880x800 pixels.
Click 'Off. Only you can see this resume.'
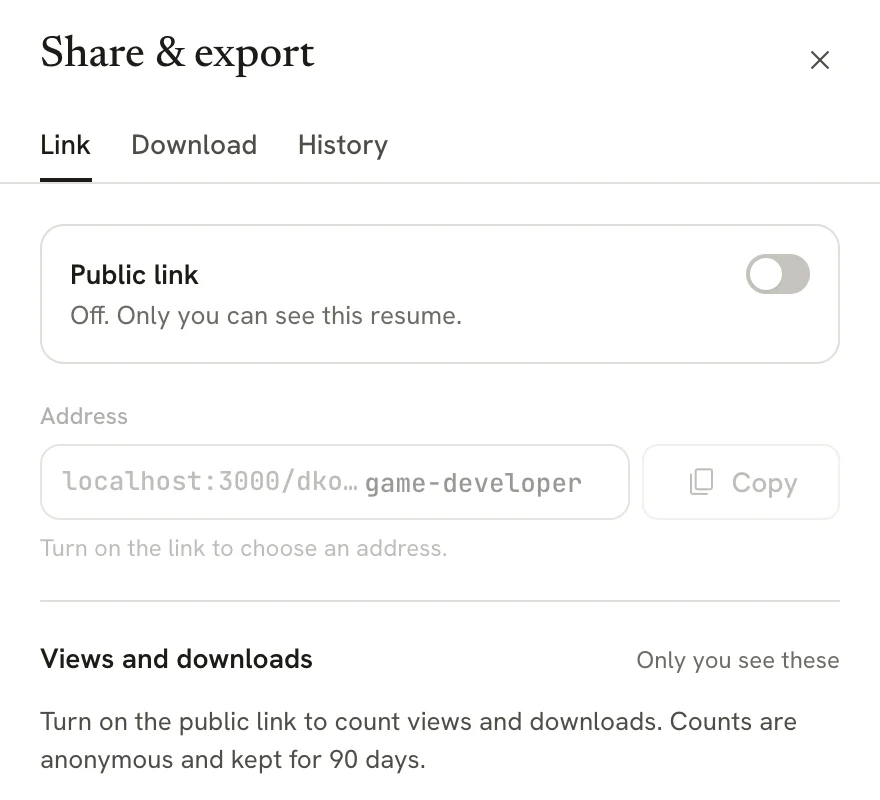click(266, 316)
